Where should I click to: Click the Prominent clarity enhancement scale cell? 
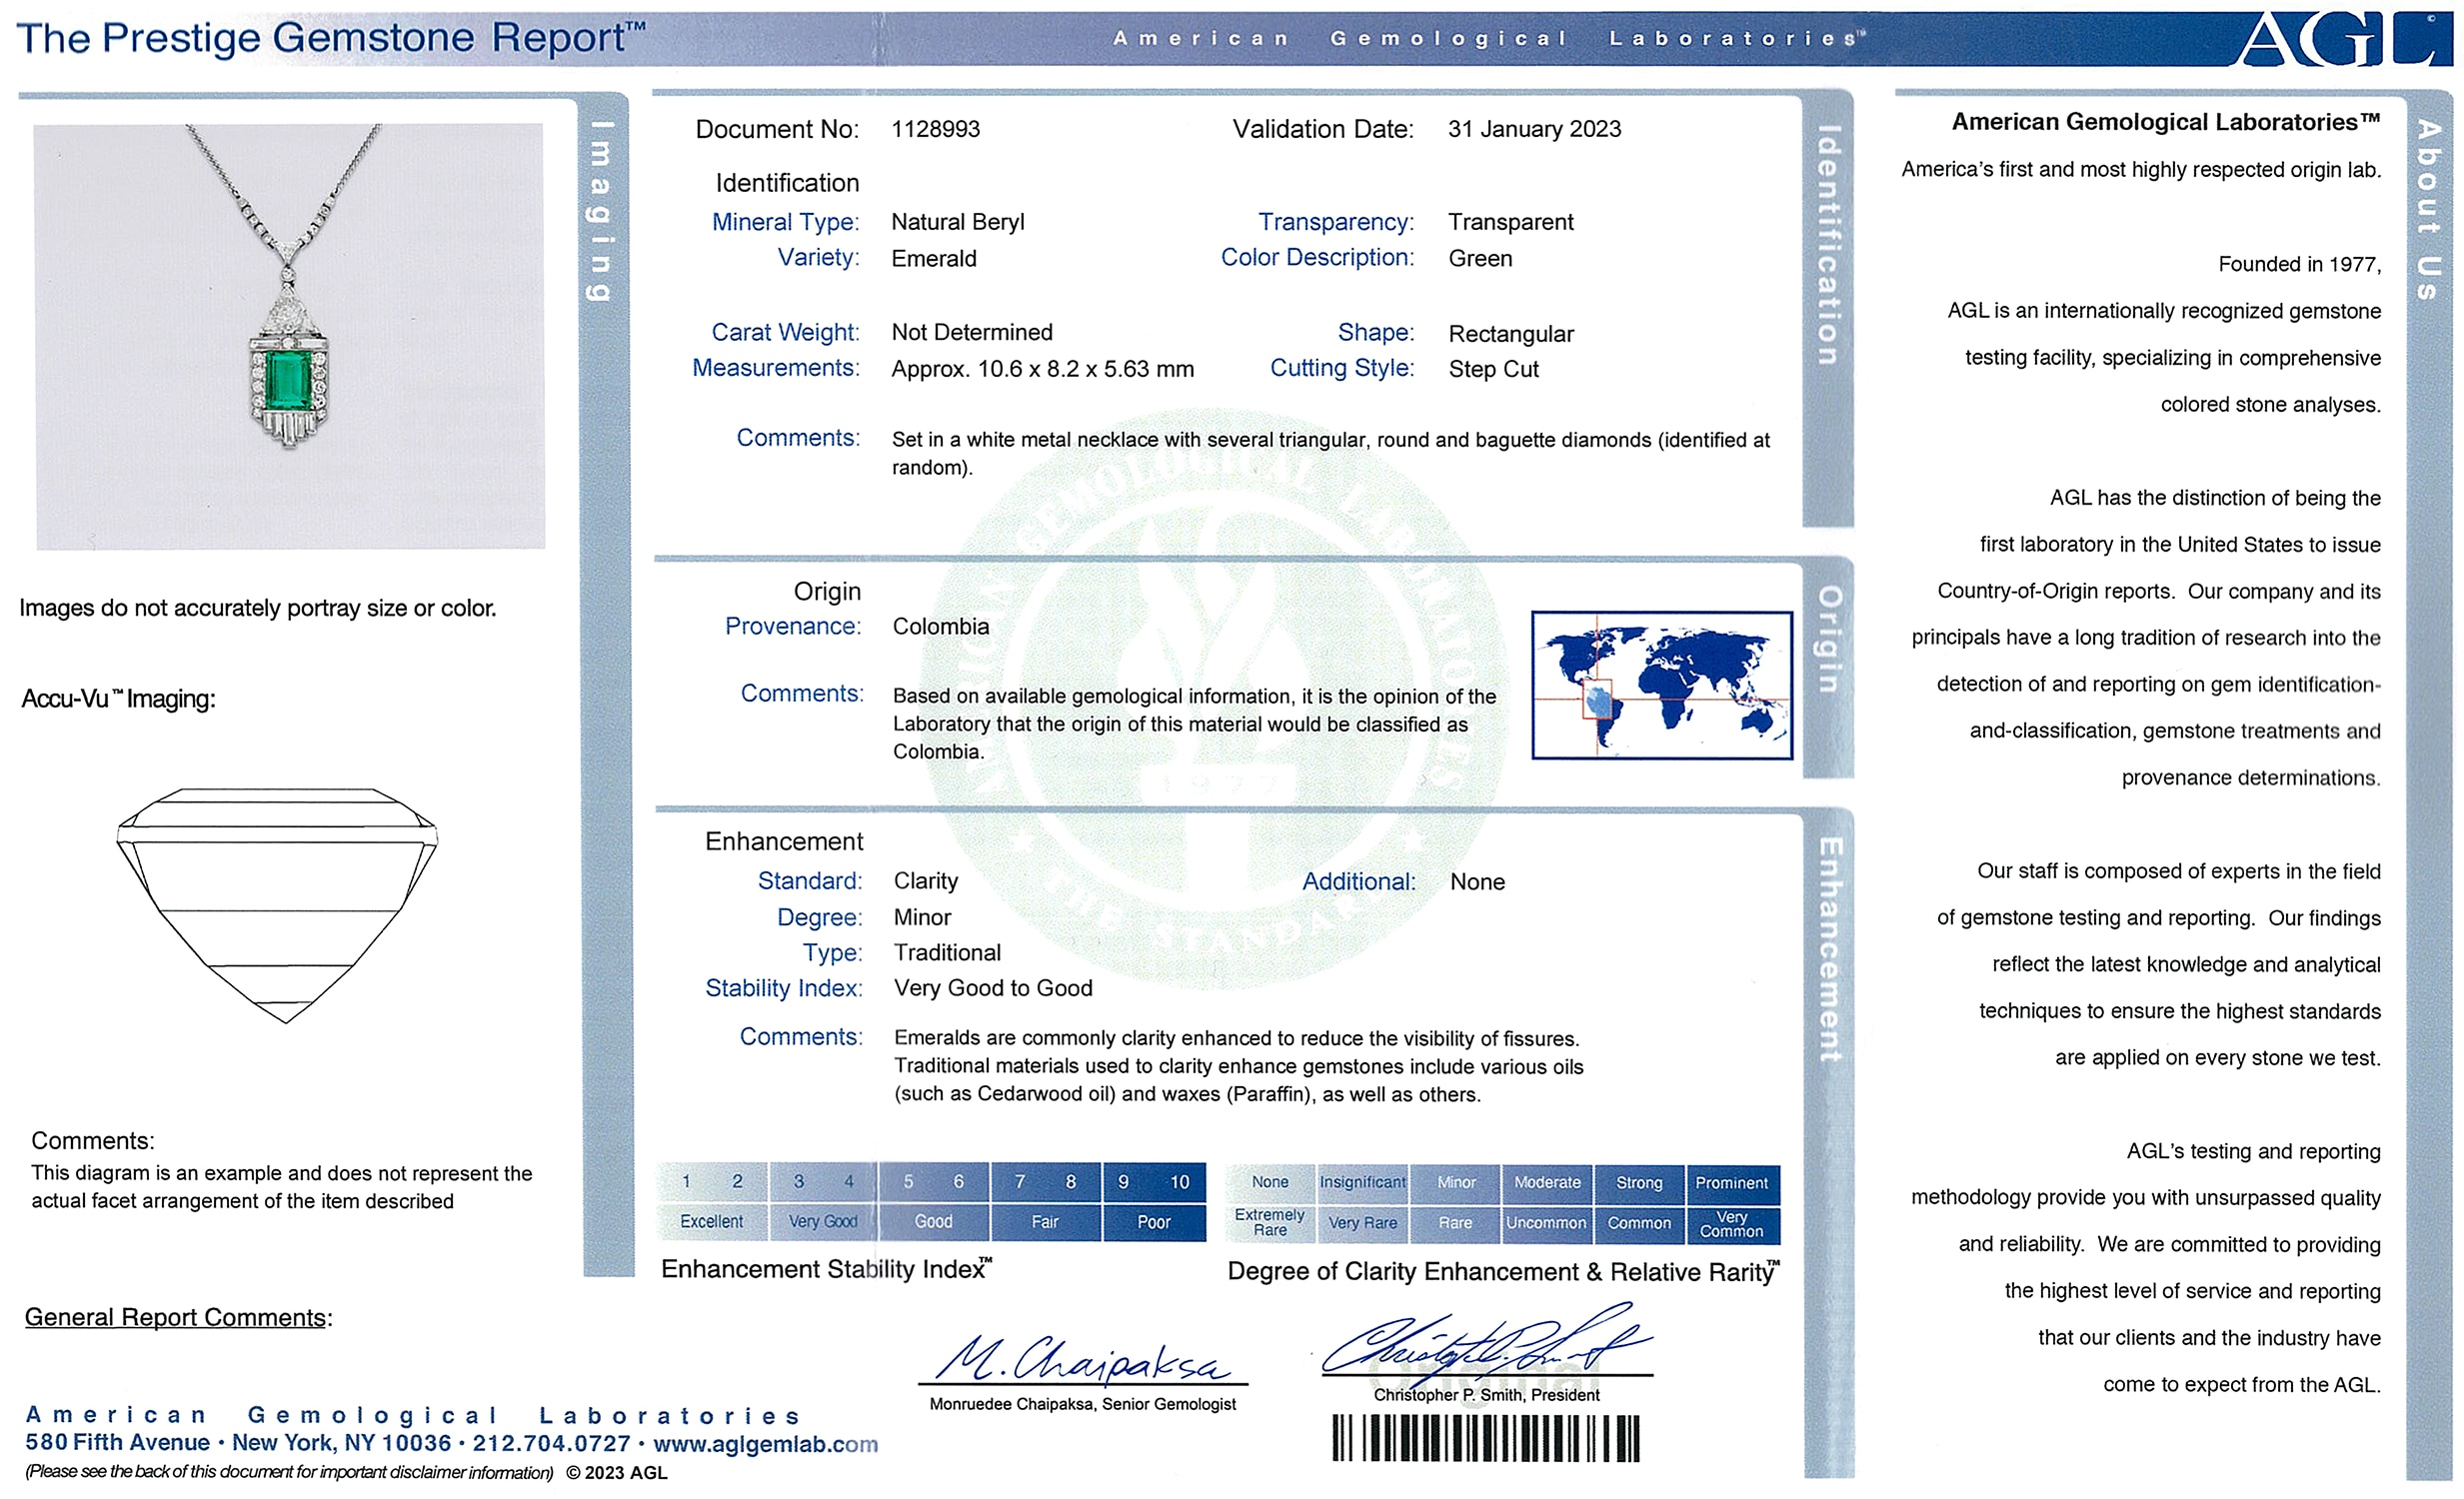[1731, 1183]
